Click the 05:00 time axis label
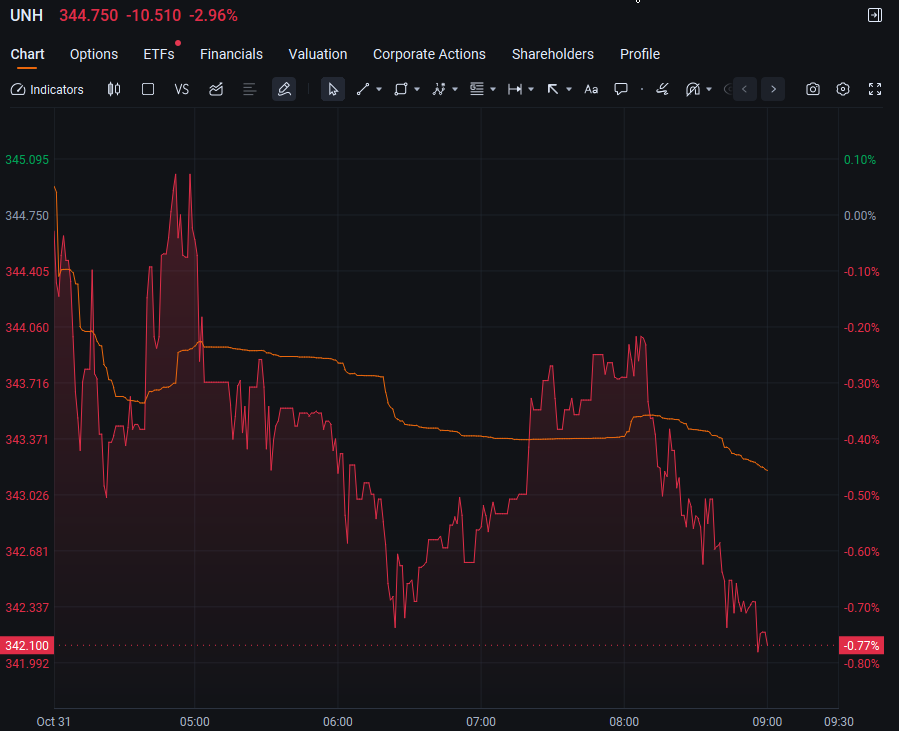899x731 pixels. (194, 722)
